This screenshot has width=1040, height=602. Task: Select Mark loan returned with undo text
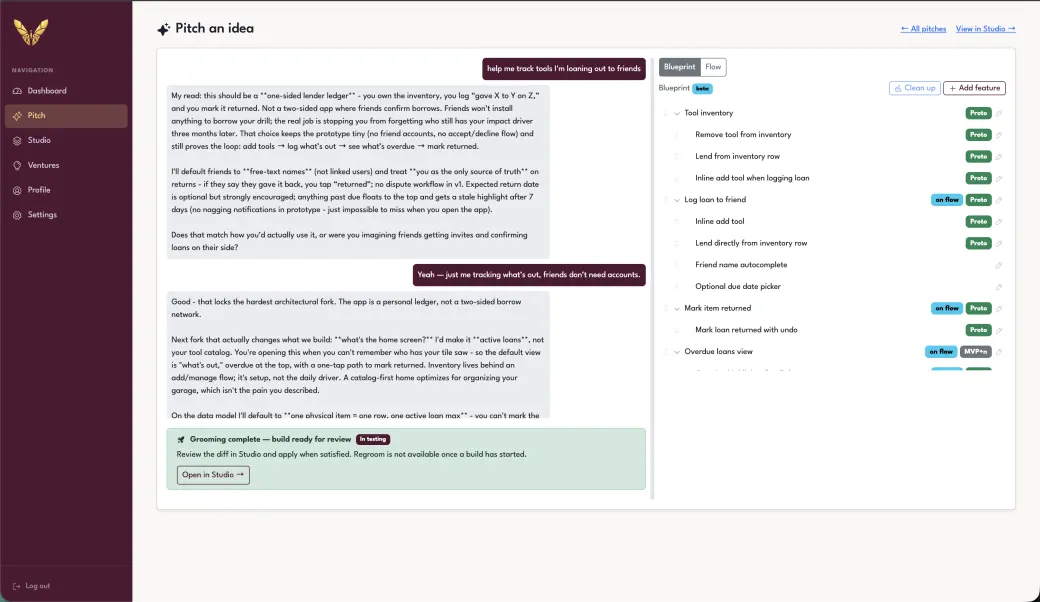click(x=746, y=330)
